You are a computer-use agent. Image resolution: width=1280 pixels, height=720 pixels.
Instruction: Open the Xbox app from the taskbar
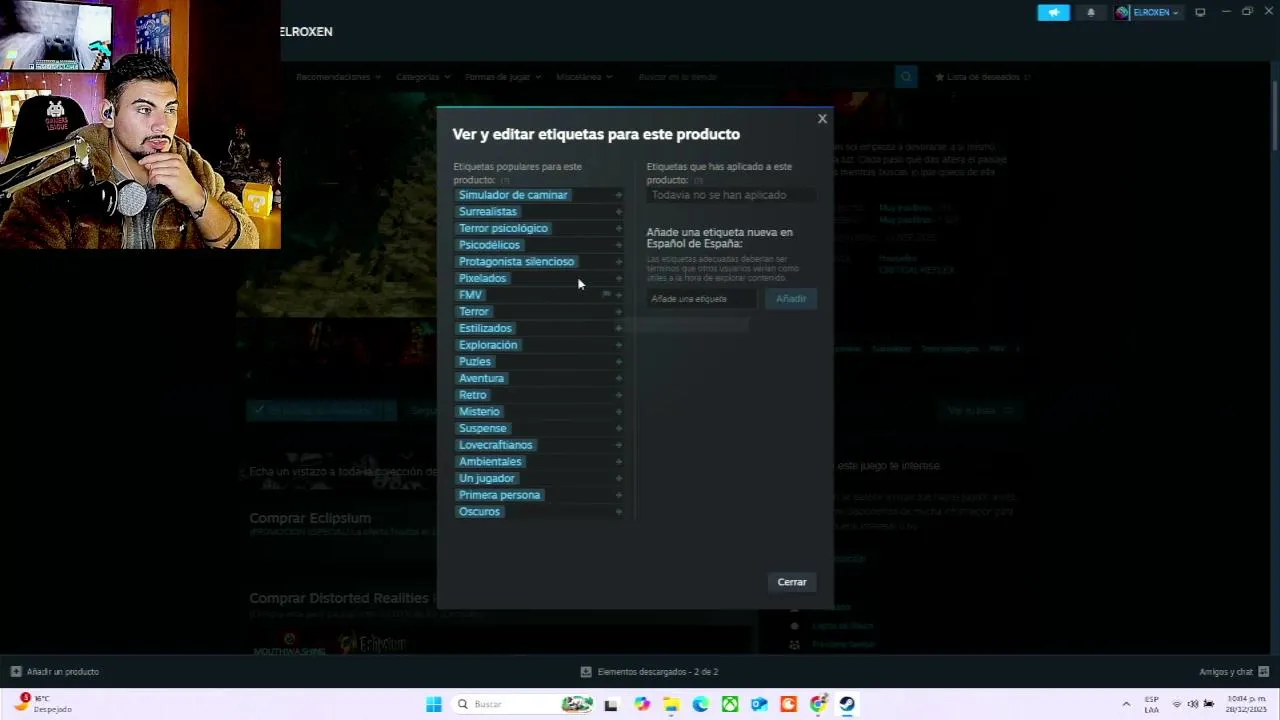pos(730,705)
